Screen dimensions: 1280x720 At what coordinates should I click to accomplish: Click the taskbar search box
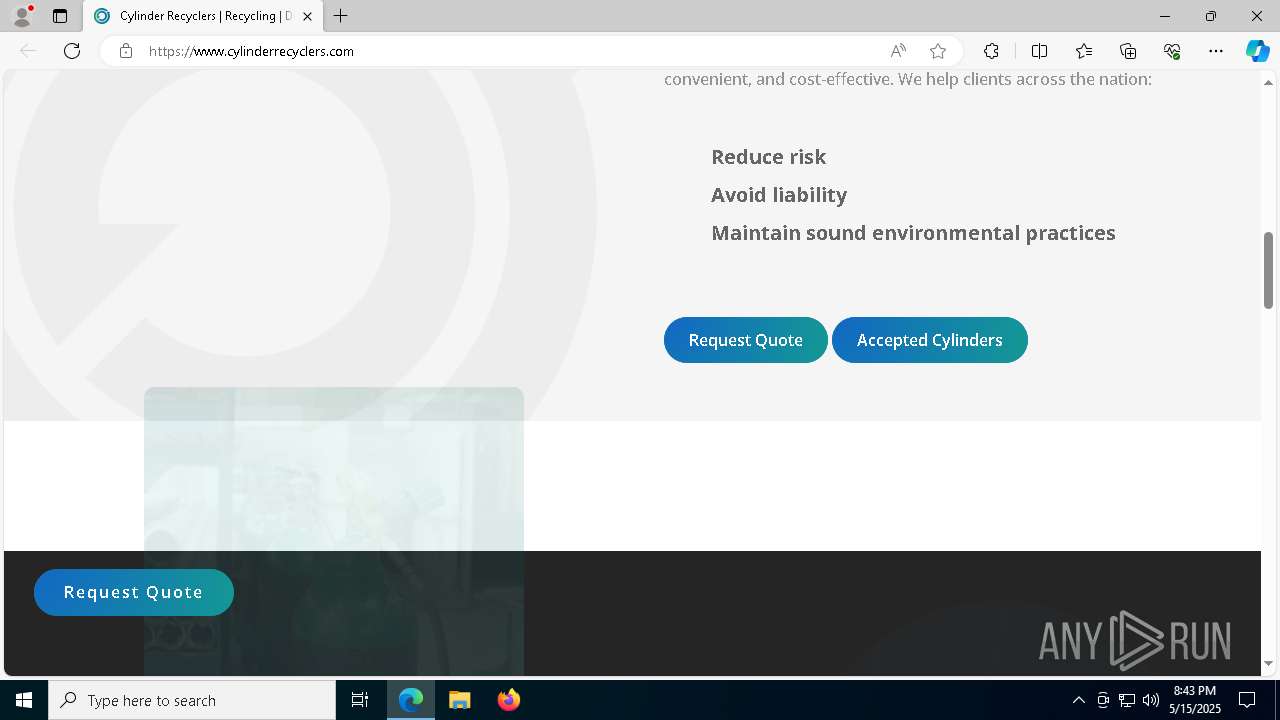click(x=192, y=700)
